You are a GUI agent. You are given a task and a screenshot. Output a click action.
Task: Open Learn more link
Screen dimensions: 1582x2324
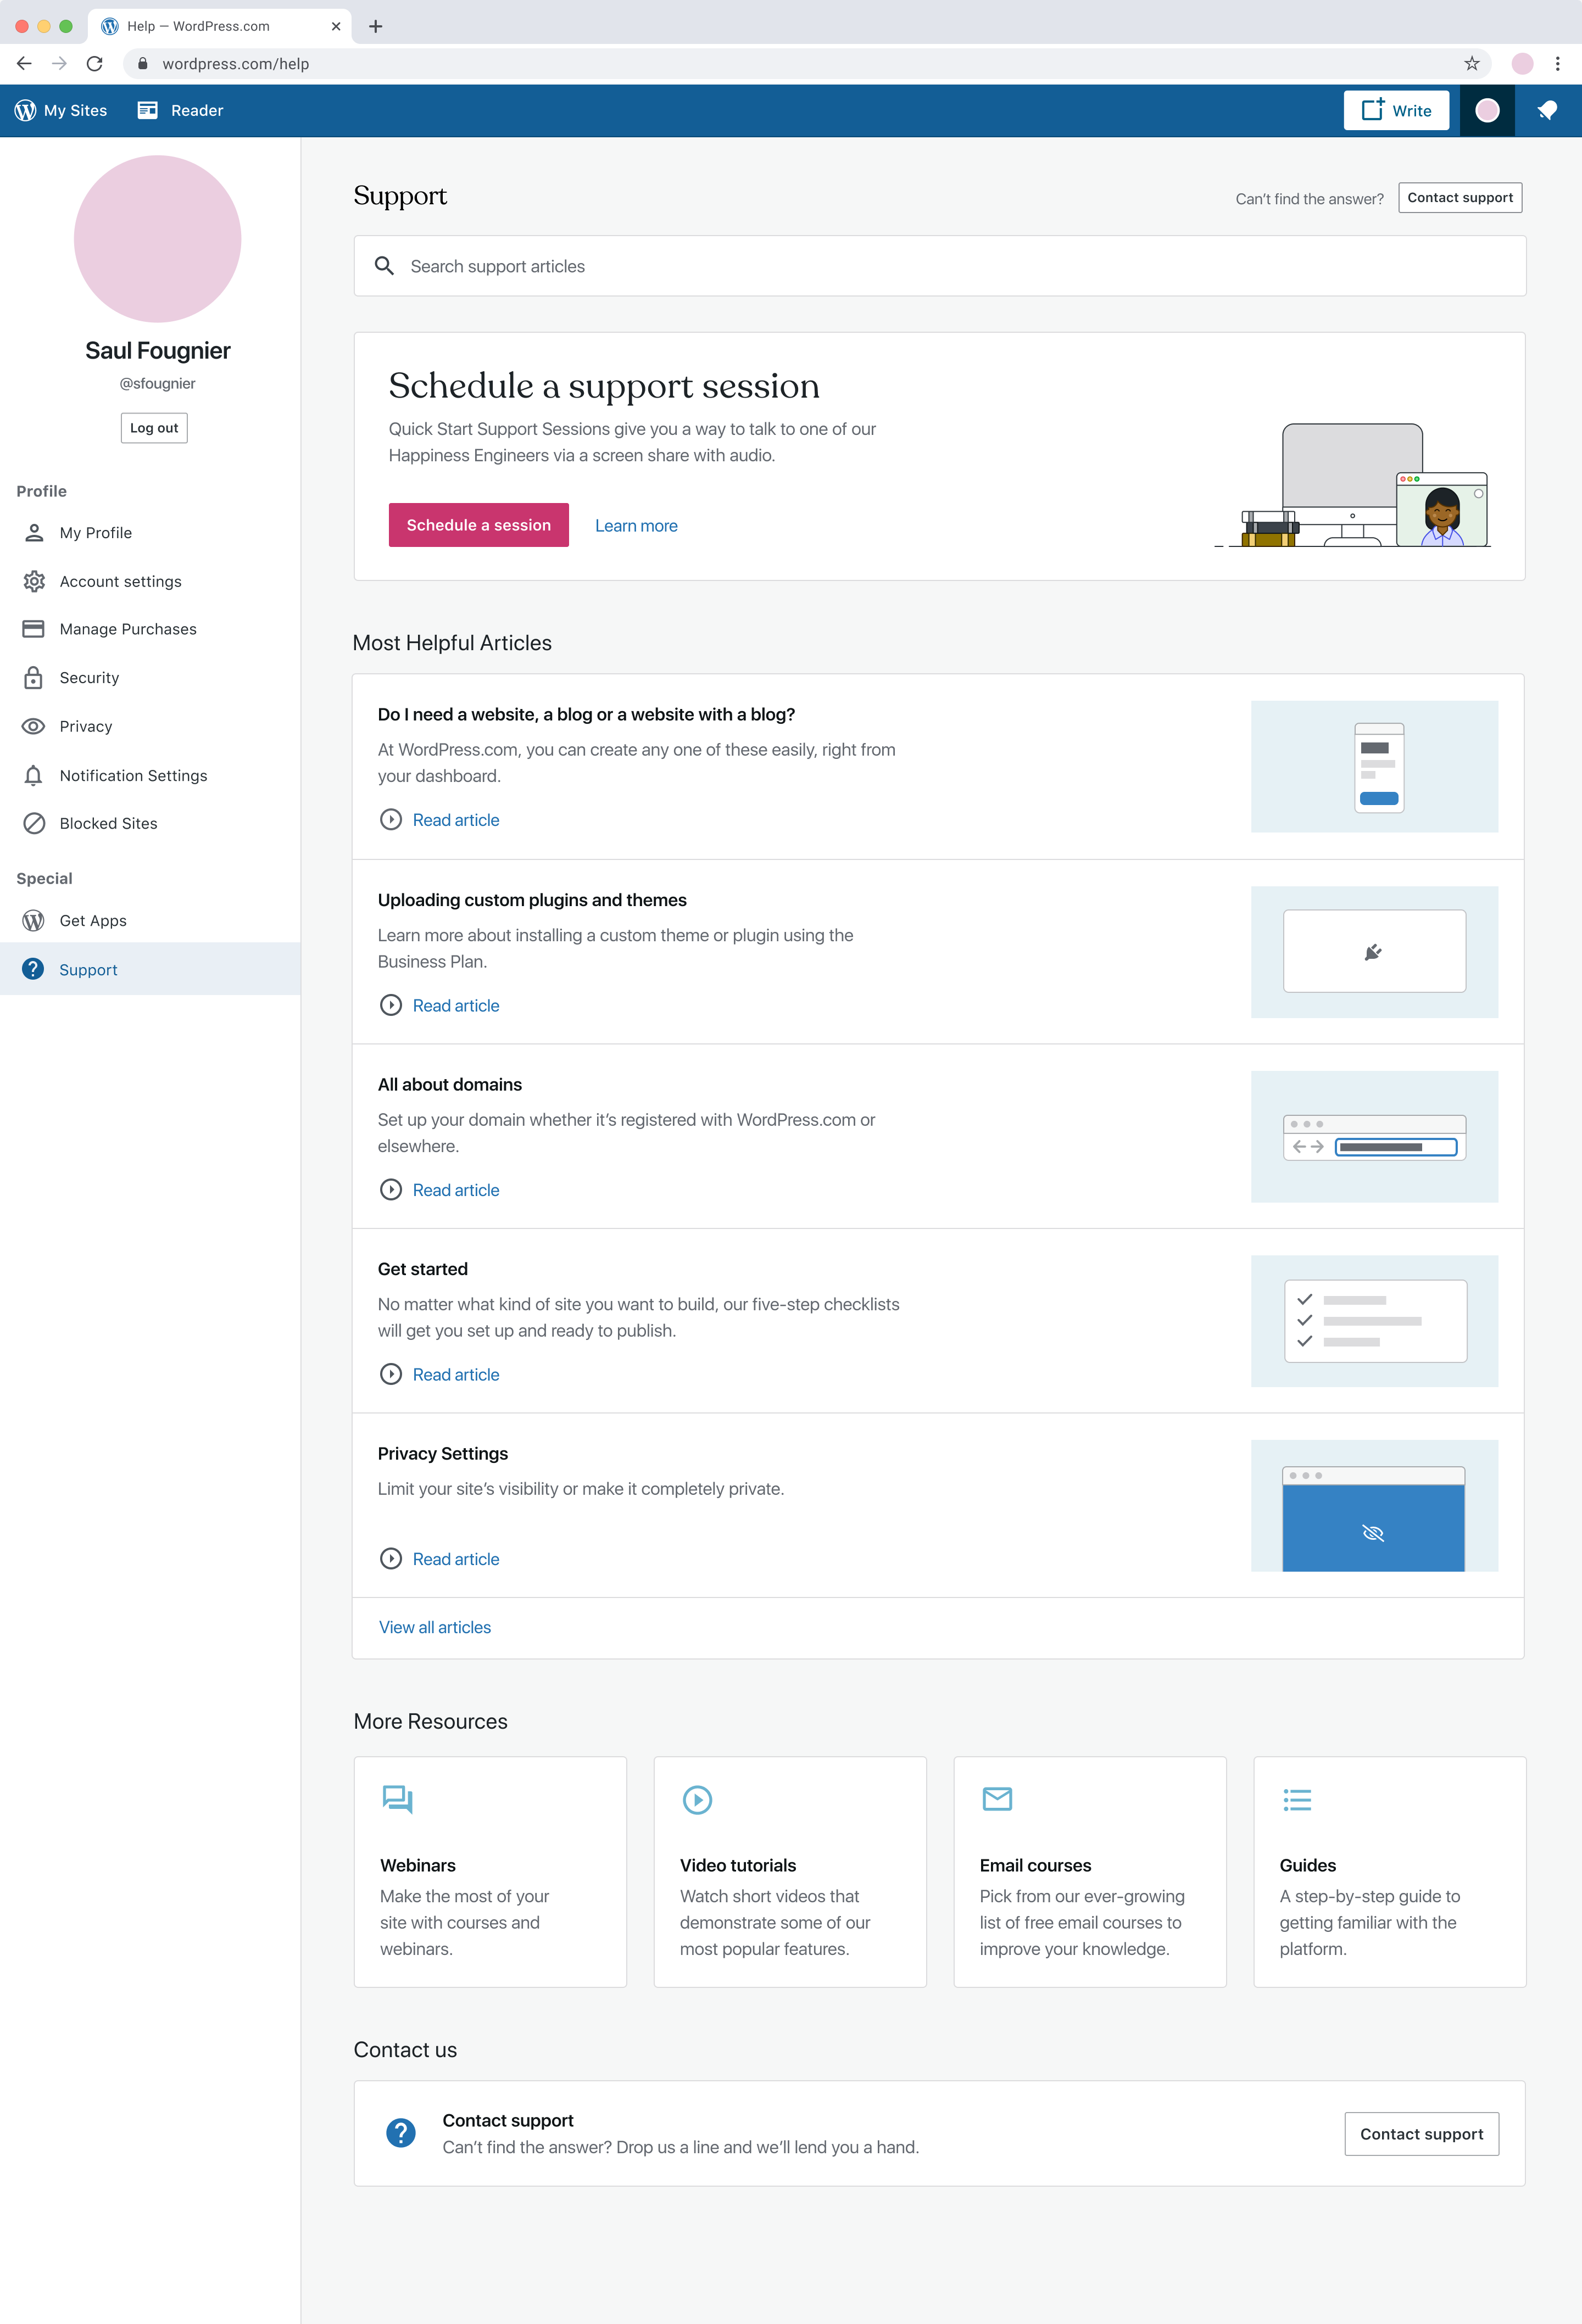[x=636, y=526]
